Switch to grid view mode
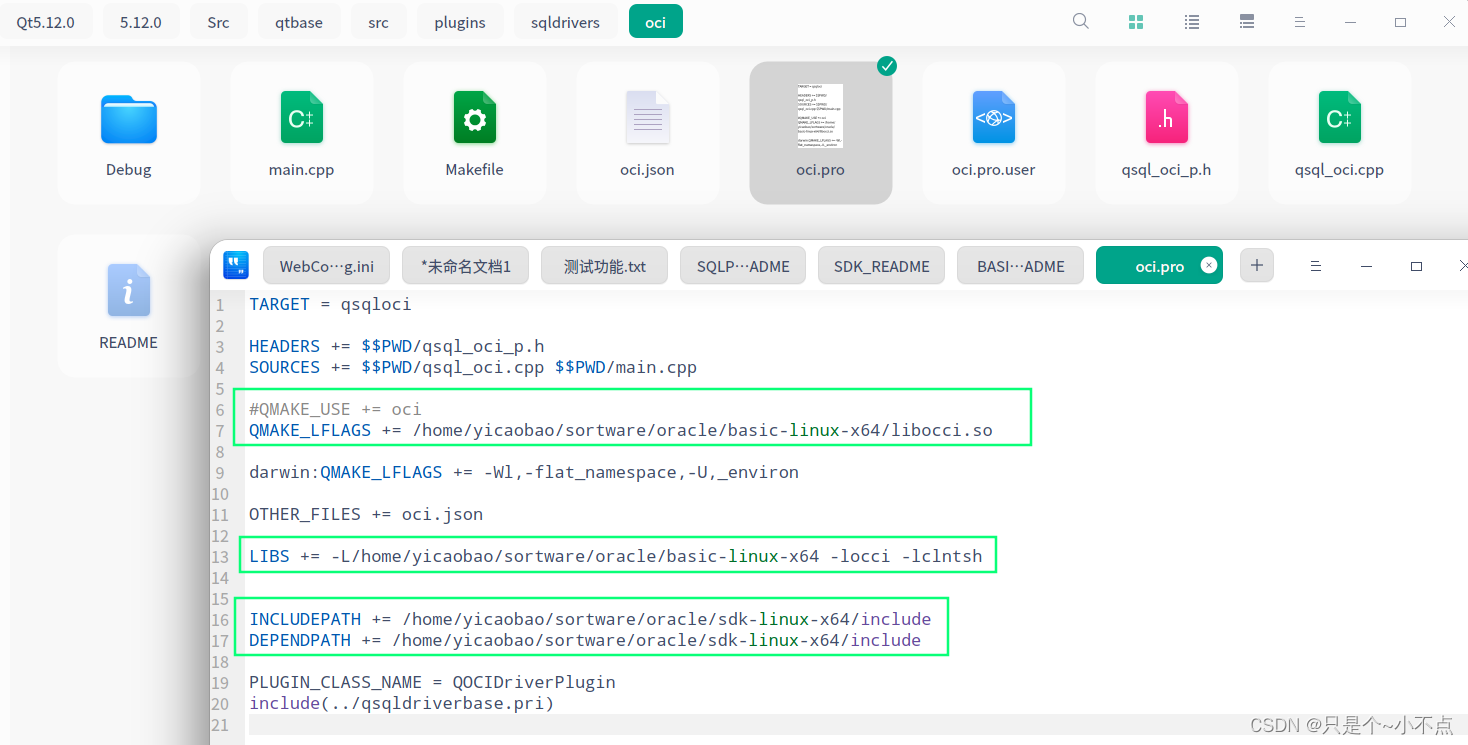This screenshot has height=745, width=1468. [1135, 21]
